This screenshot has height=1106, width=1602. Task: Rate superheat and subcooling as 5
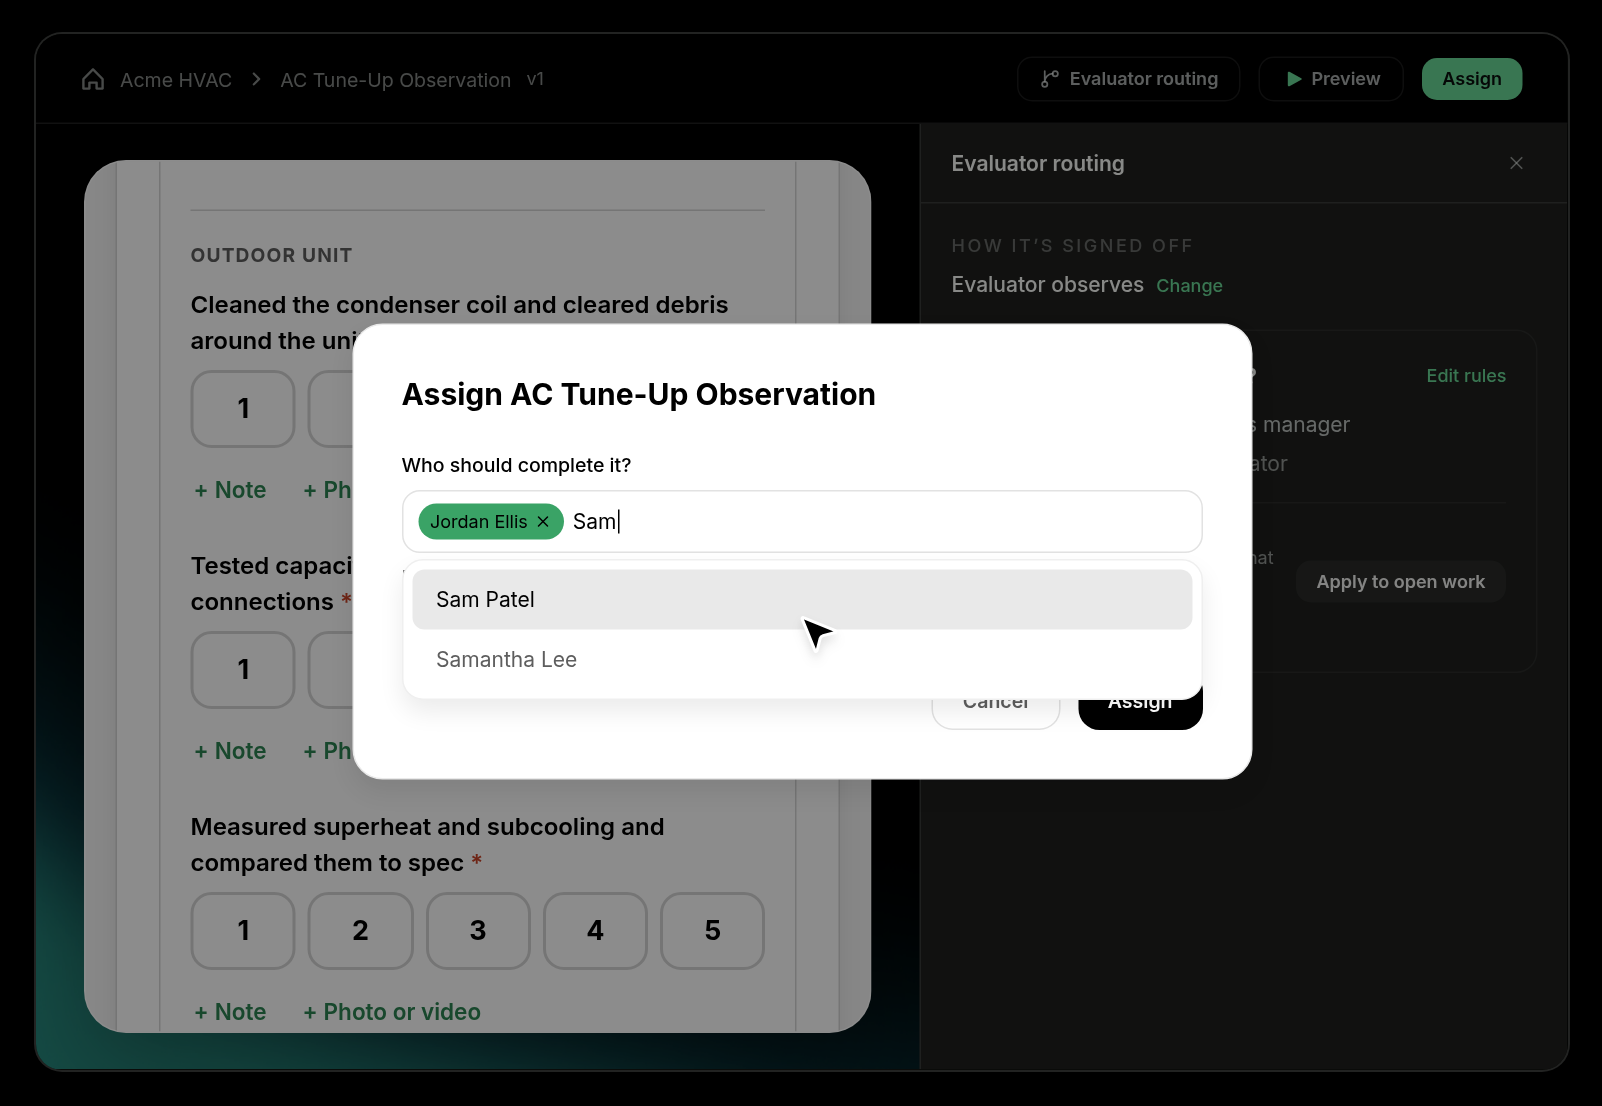(712, 931)
